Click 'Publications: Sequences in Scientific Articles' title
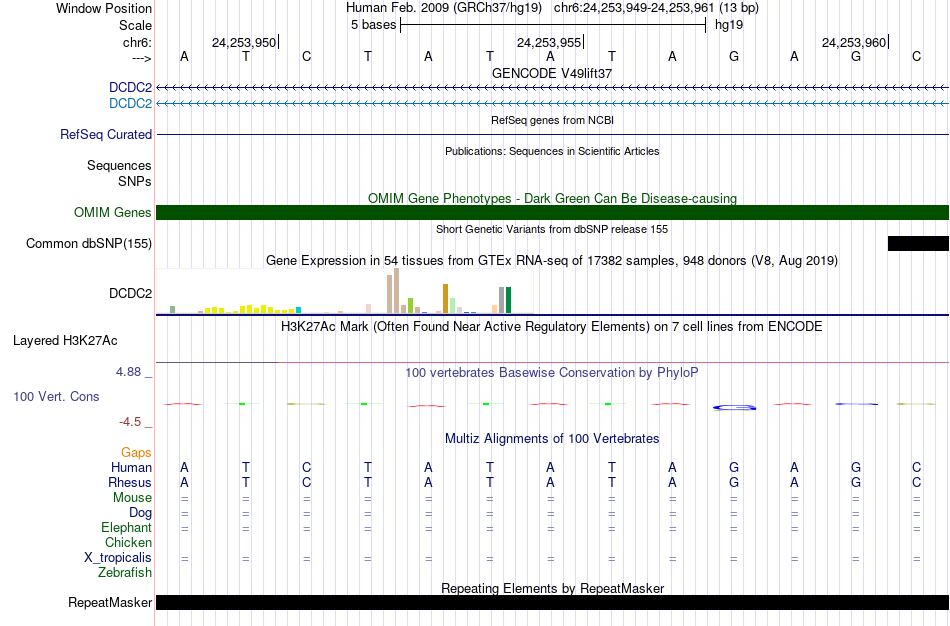Image resolution: width=950 pixels, height=626 pixels. click(552, 151)
